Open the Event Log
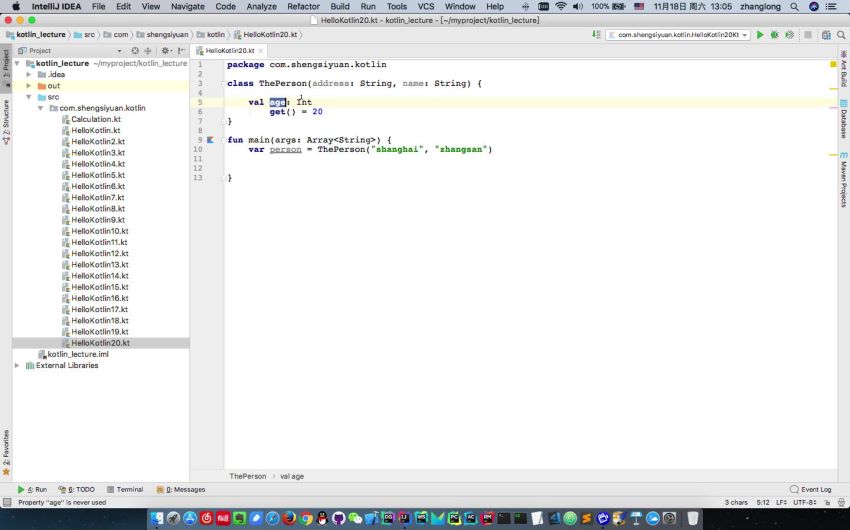The image size is (850, 530). coord(810,489)
